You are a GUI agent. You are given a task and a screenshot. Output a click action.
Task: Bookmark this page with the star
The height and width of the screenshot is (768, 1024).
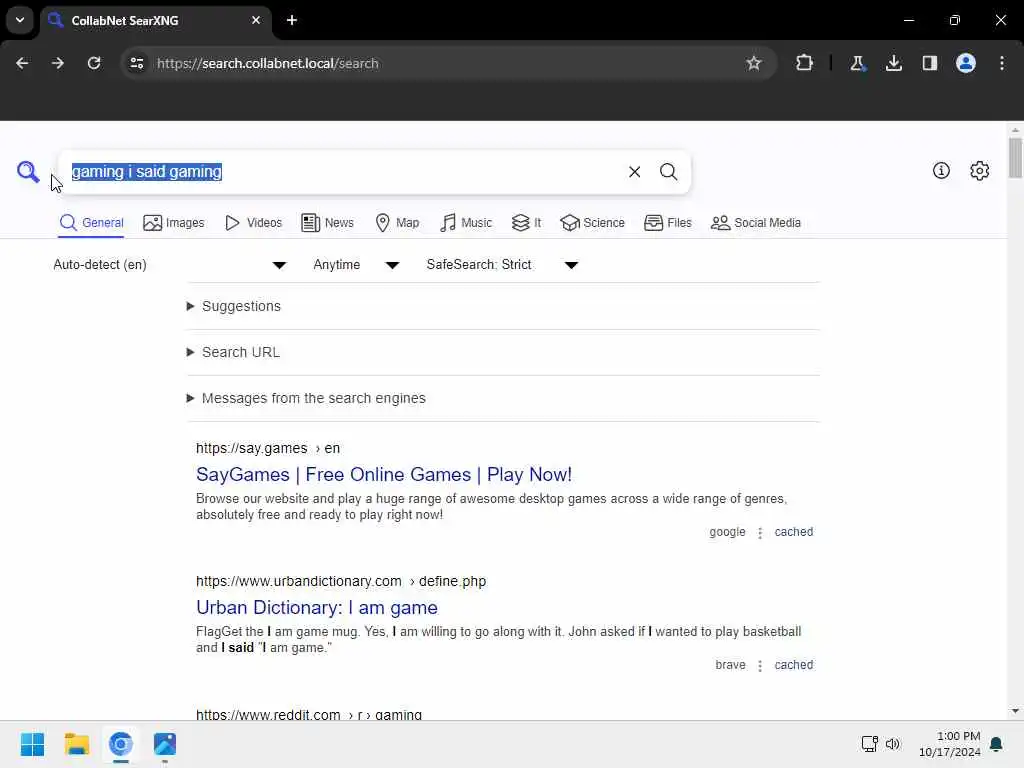[754, 63]
